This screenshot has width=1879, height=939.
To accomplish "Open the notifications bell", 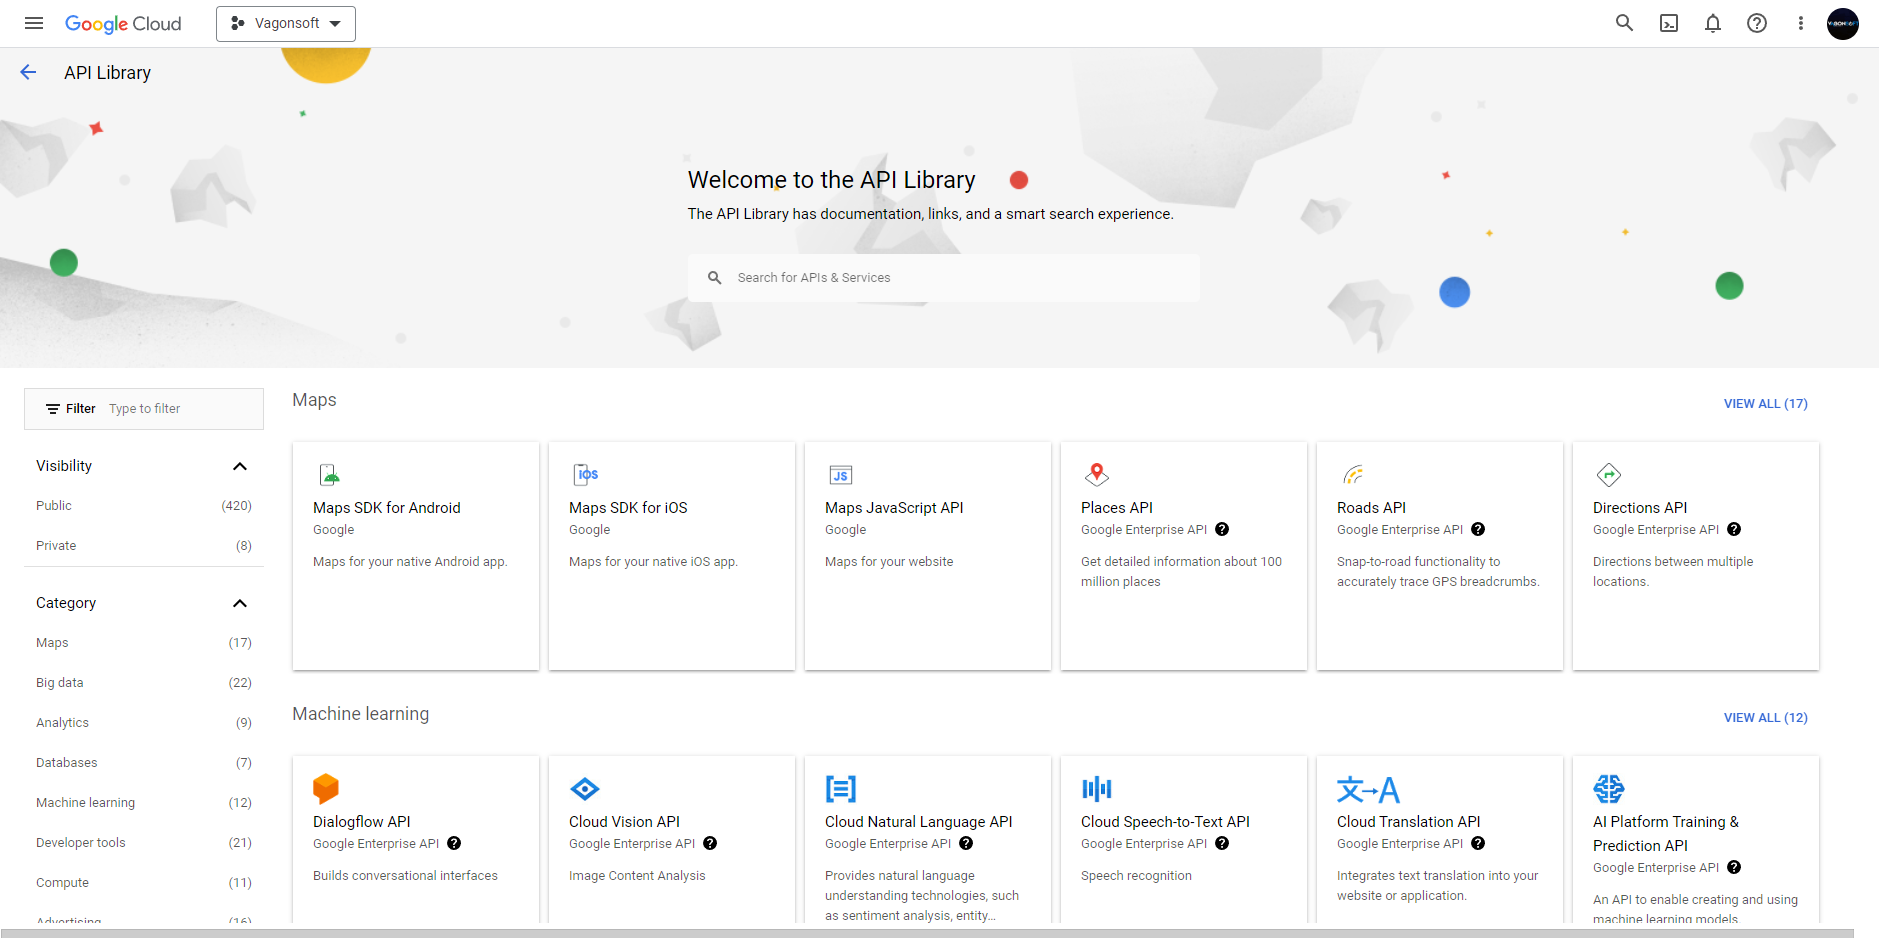I will (1713, 23).
